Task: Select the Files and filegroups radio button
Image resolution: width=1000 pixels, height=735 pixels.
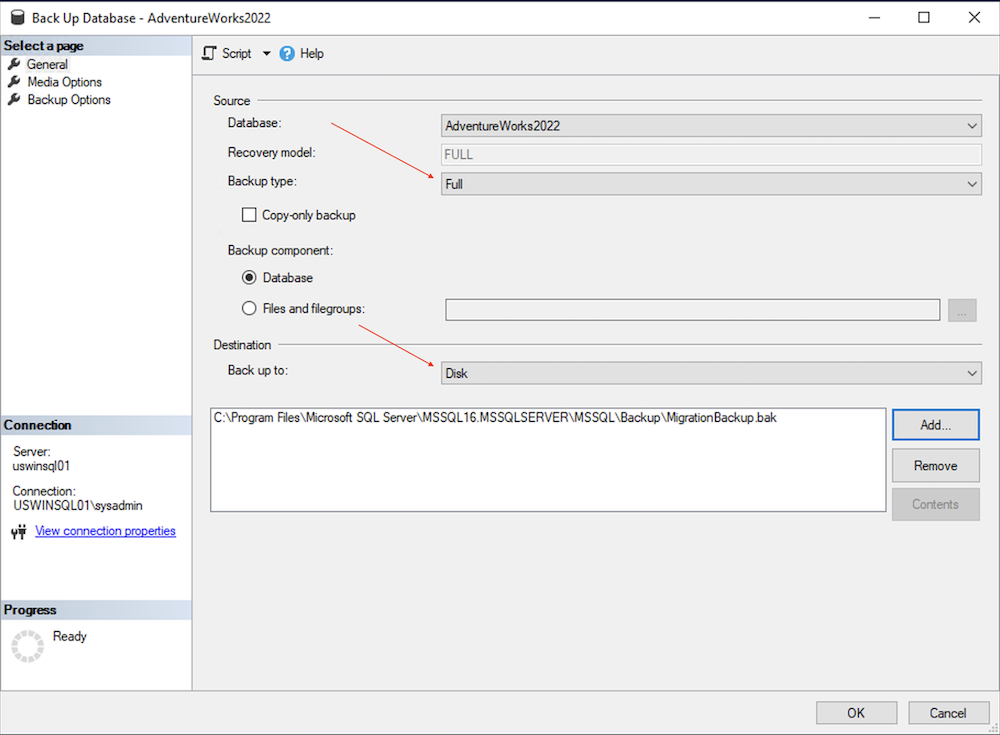Action: (x=248, y=308)
